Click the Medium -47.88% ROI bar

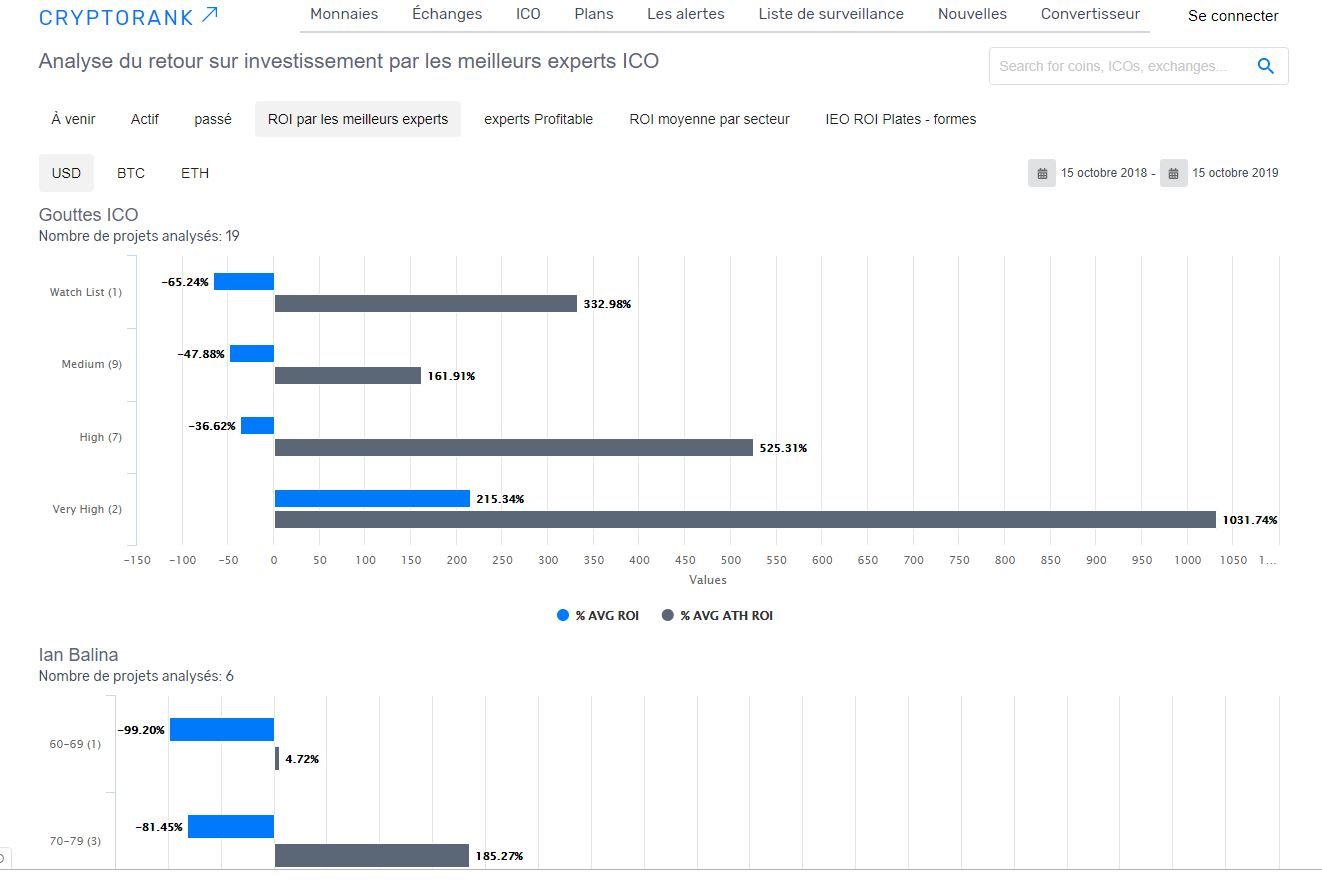click(252, 354)
